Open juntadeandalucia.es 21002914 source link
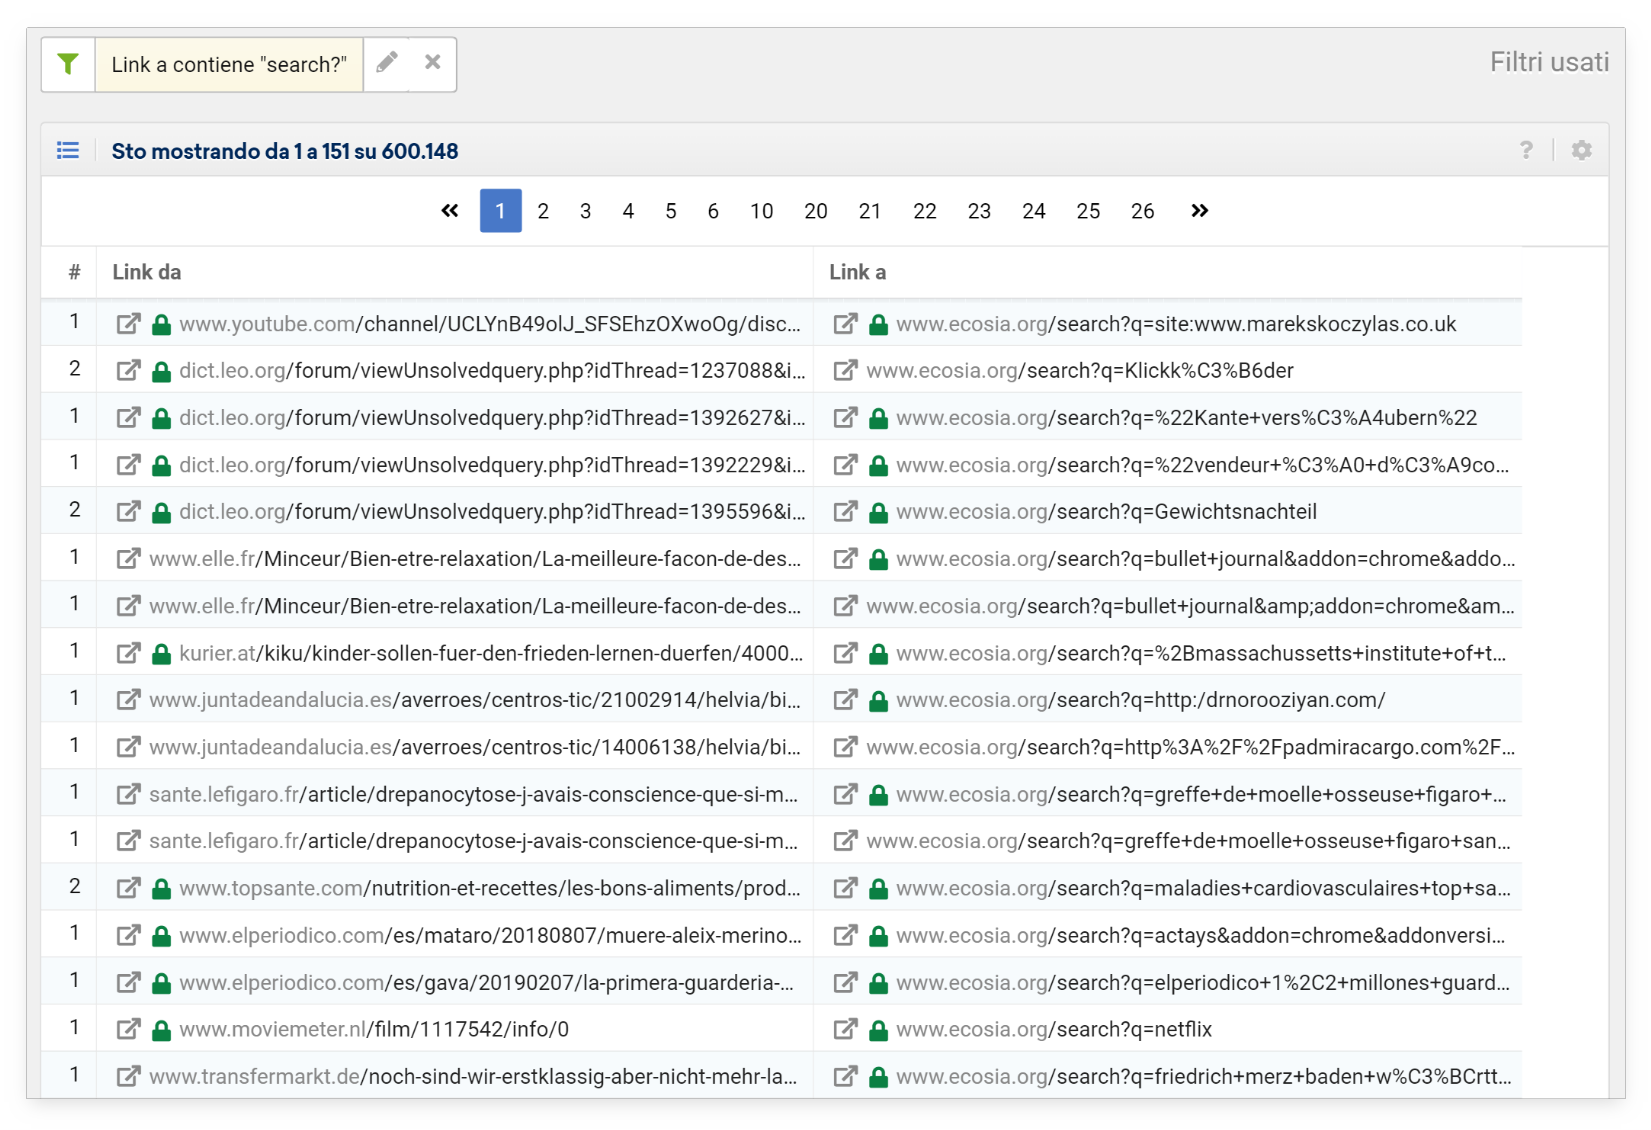Viewport: 1651px width, 1130px height. pyautogui.click(x=475, y=700)
